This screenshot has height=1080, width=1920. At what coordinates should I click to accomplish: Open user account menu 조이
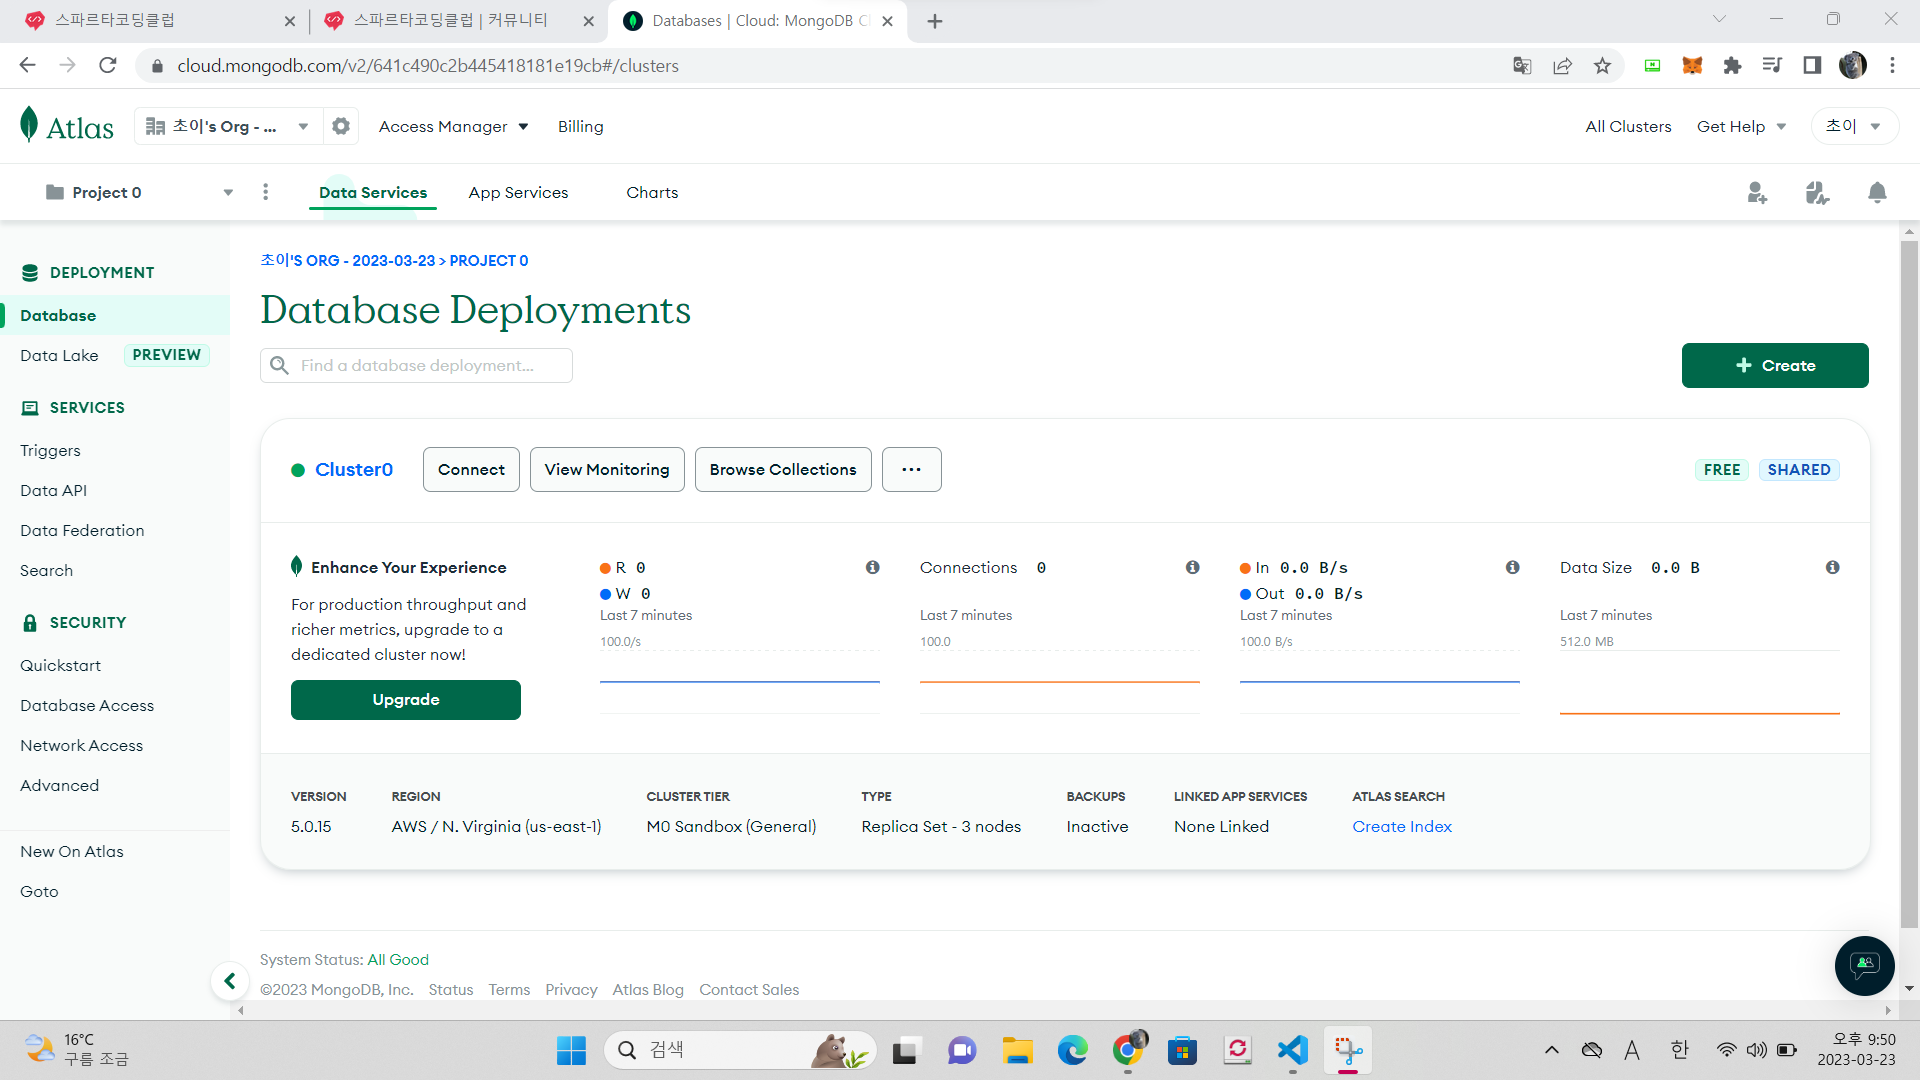pos(1854,126)
